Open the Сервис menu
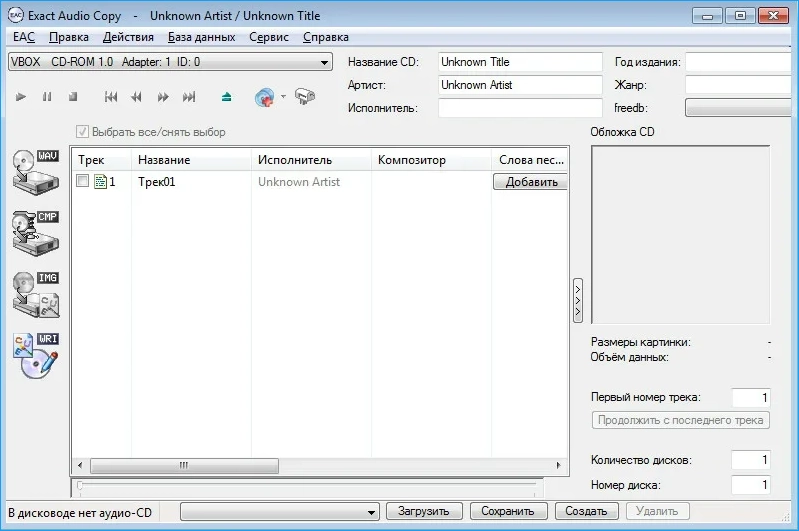The width and height of the screenshot is (799, 531). click(x=269, y=37)
